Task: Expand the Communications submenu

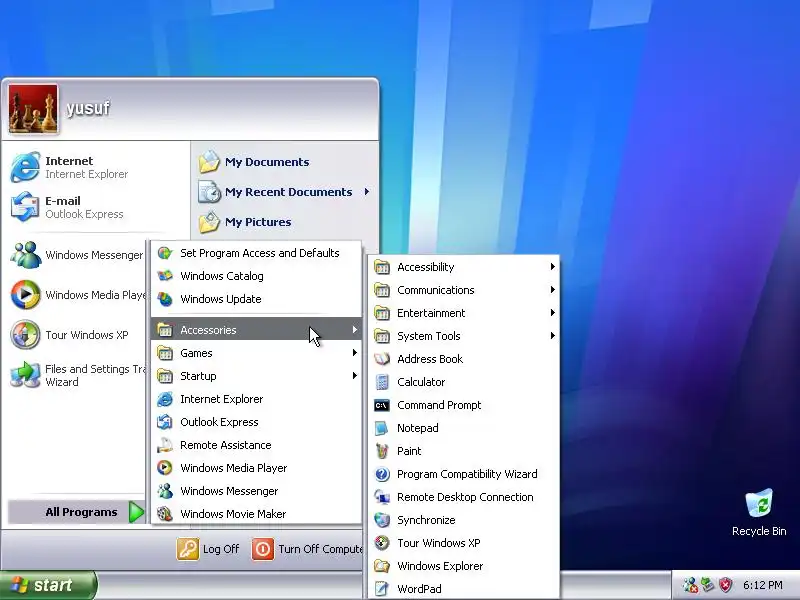Action: 464,290
